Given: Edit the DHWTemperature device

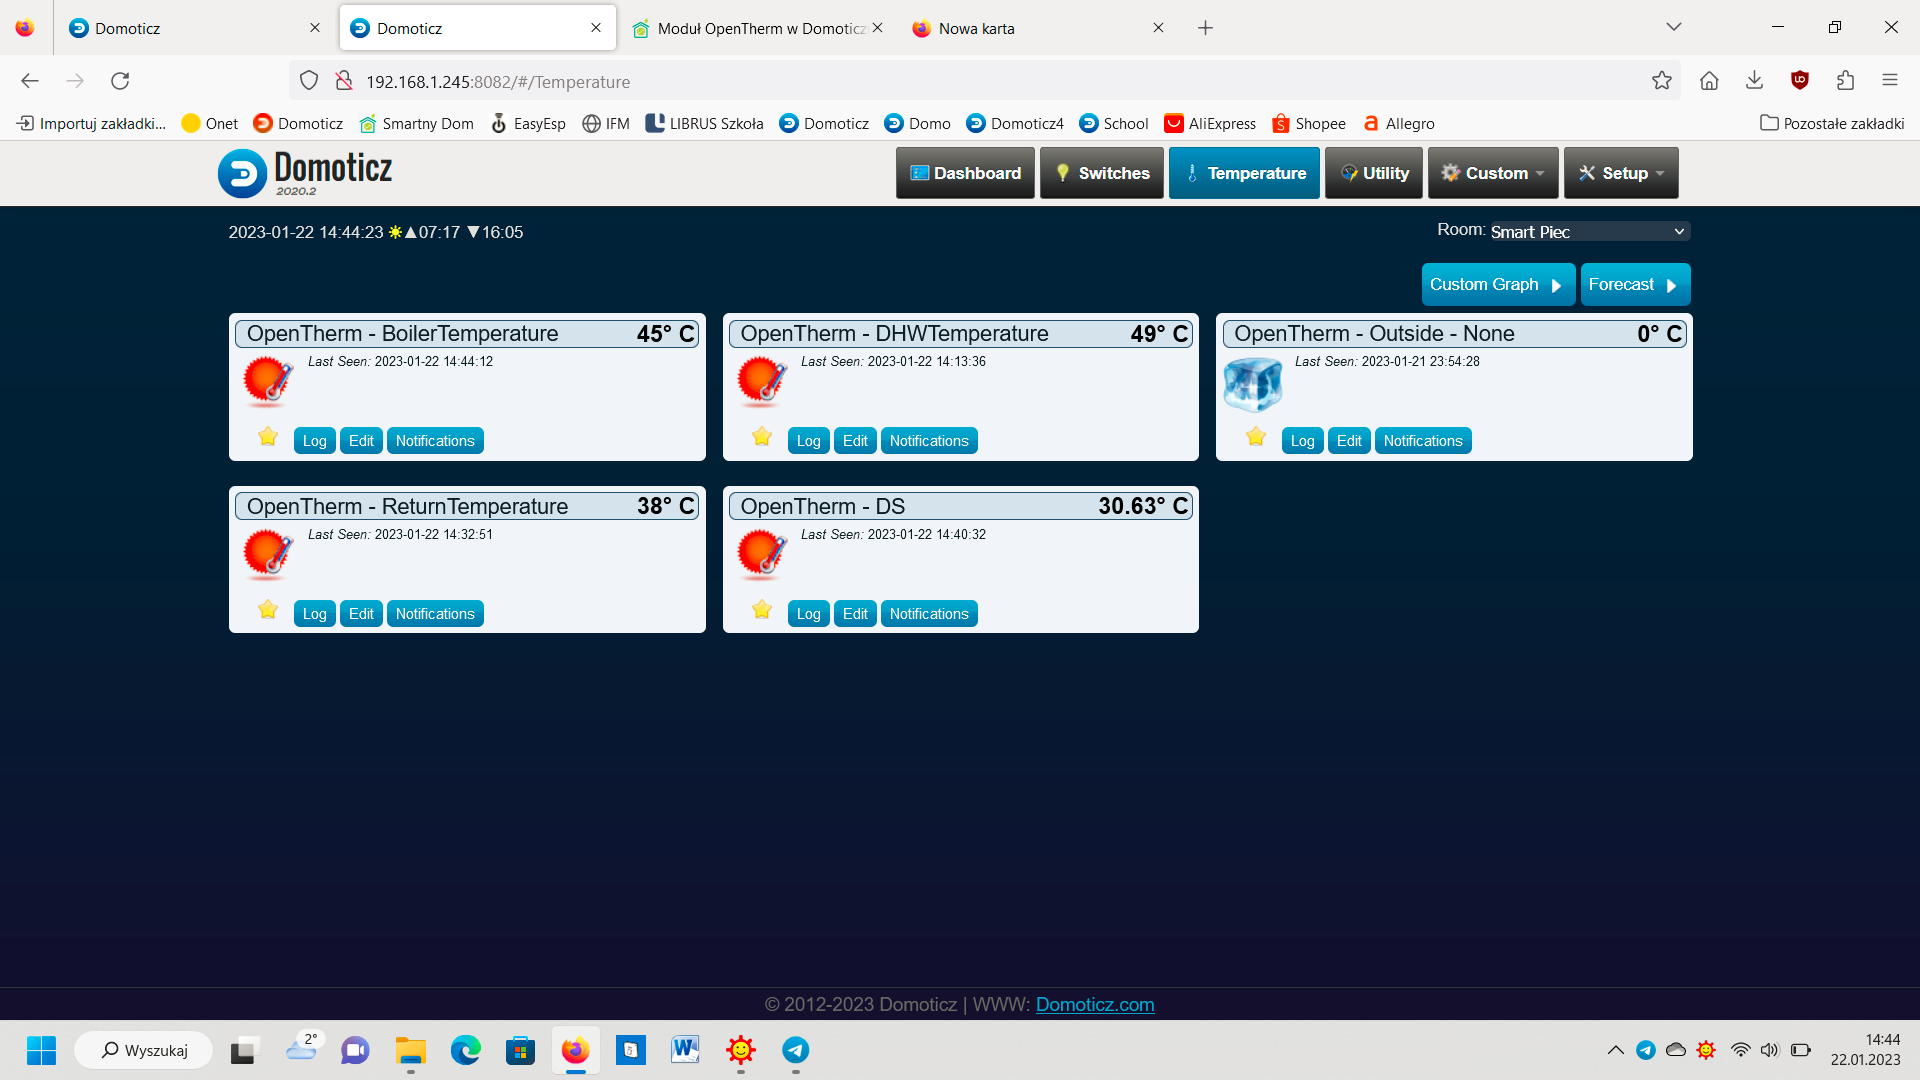Looking at the screenshot, I should [x=855, y=441].
